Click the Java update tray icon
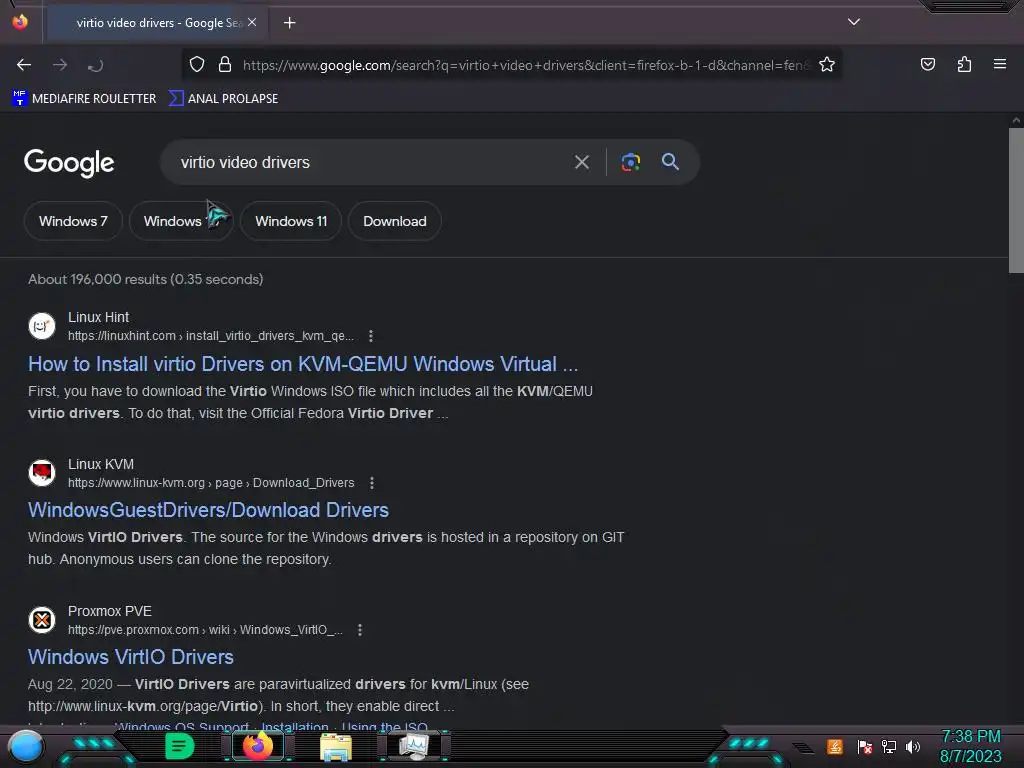This screenshot has height=768, width=1024. point(835,746)
